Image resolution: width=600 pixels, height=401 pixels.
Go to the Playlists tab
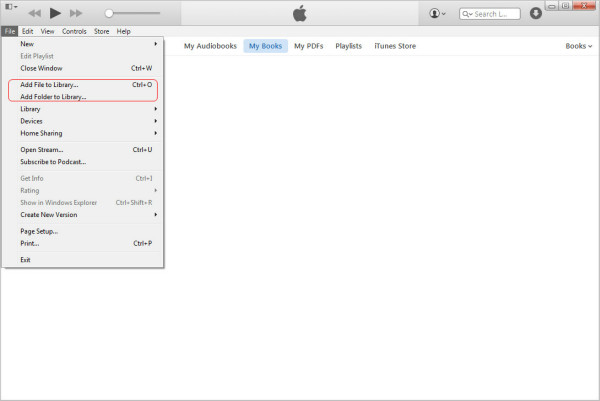(x=349, y=46)
